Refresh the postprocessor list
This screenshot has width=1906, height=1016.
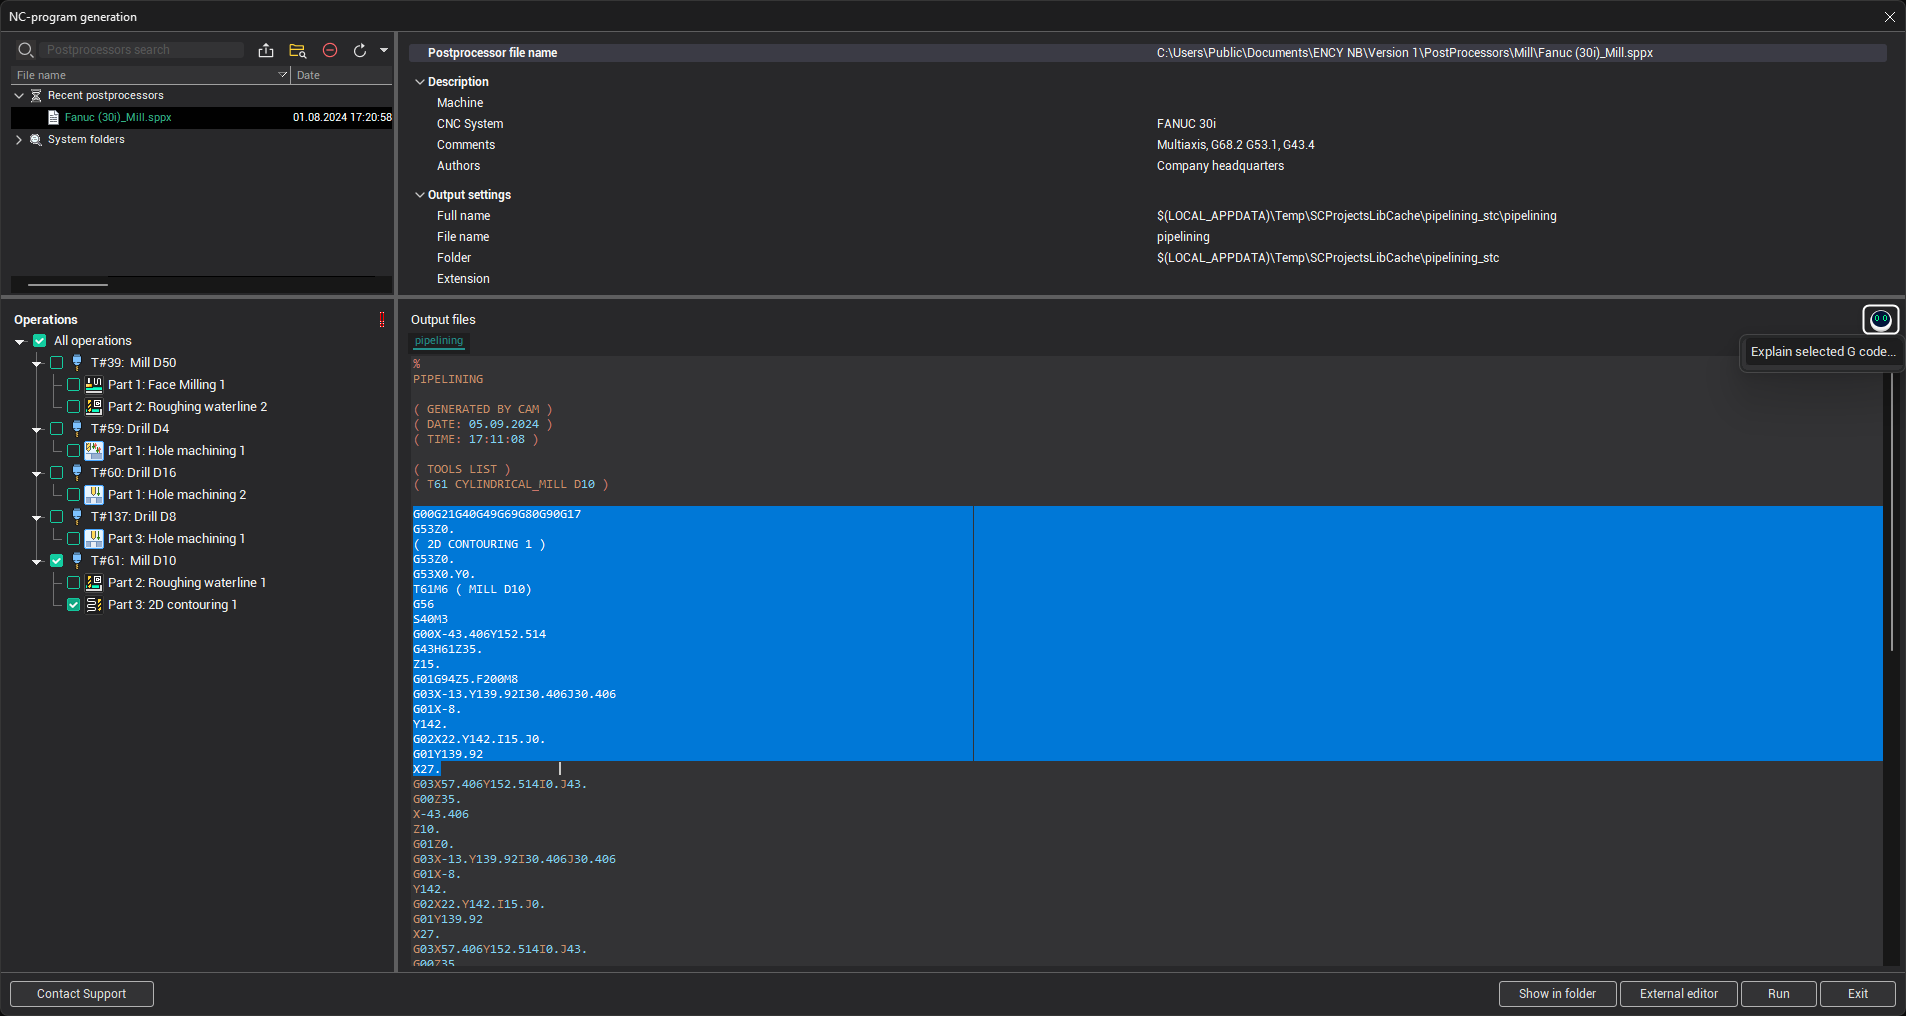point(359,50)
